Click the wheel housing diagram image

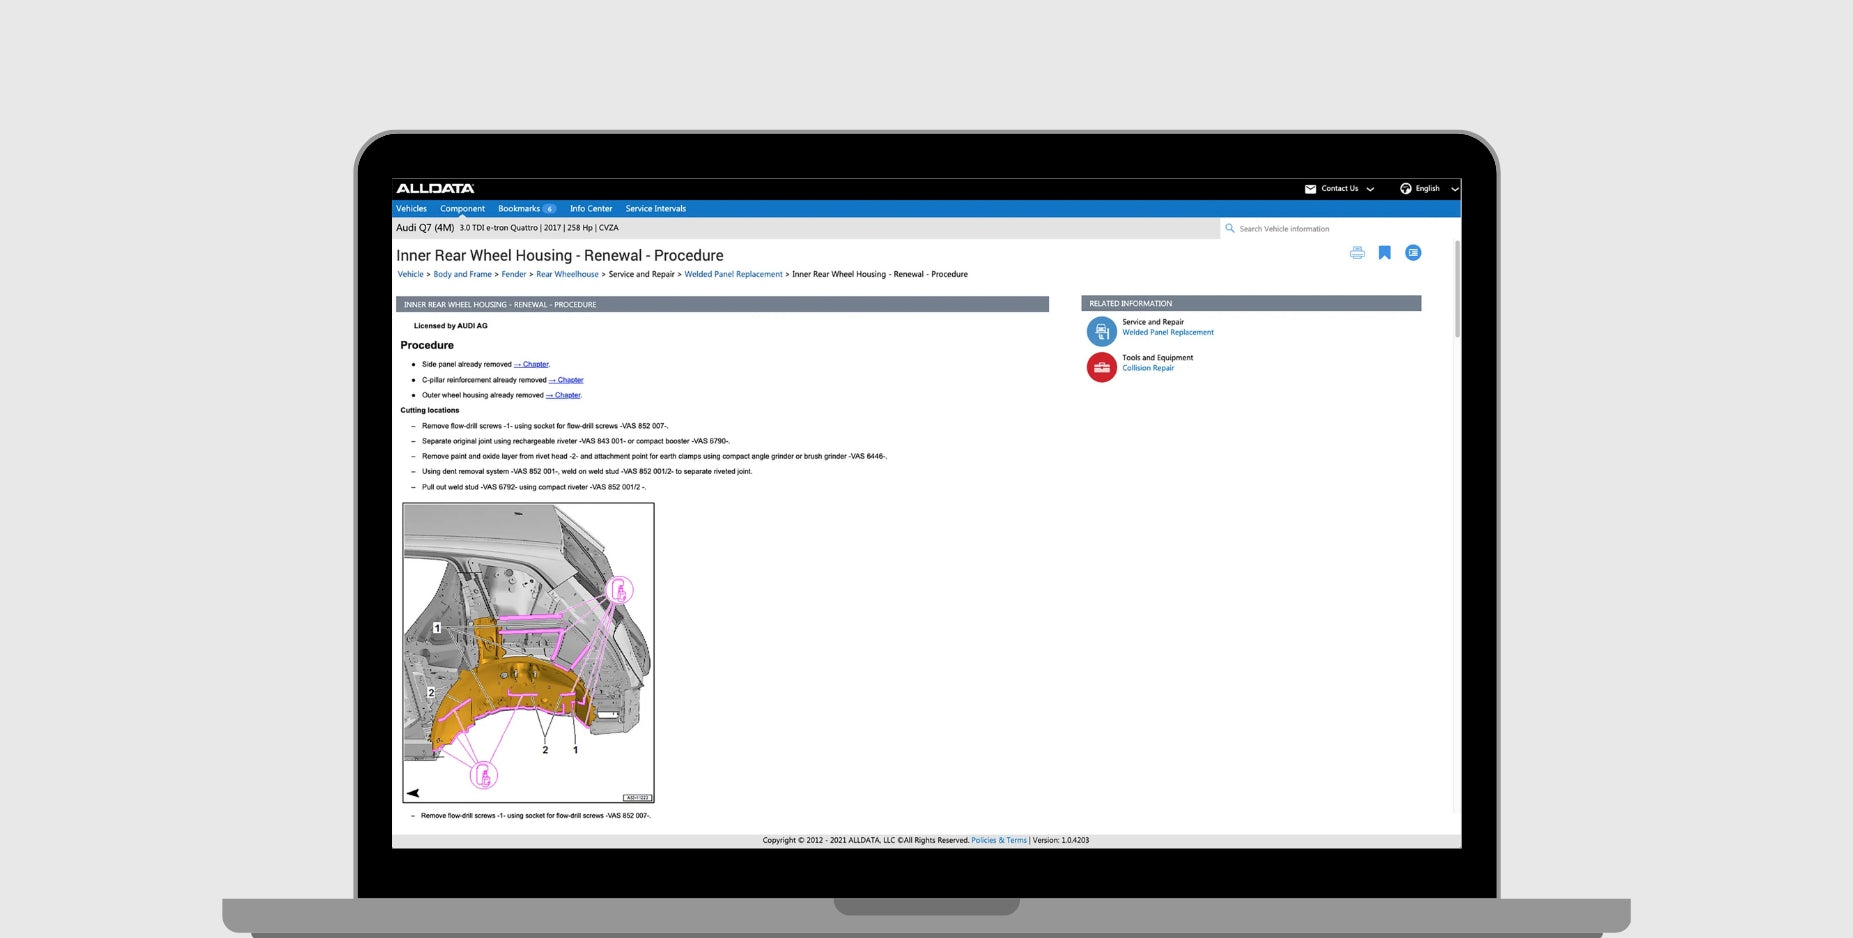[x=528, y=652]
